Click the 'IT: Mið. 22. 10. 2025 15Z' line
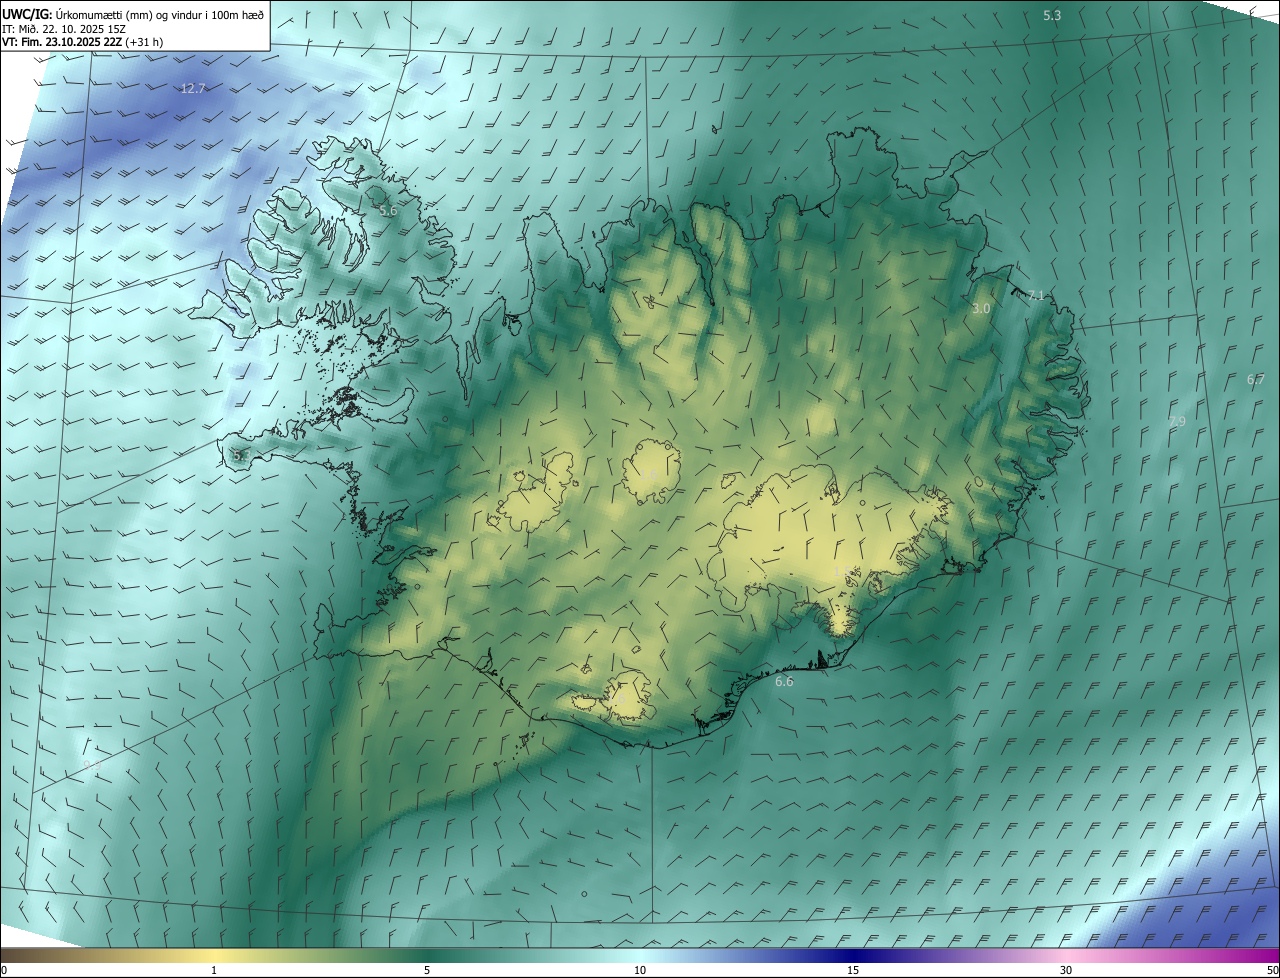1280x978 pixels. (64, 30)
